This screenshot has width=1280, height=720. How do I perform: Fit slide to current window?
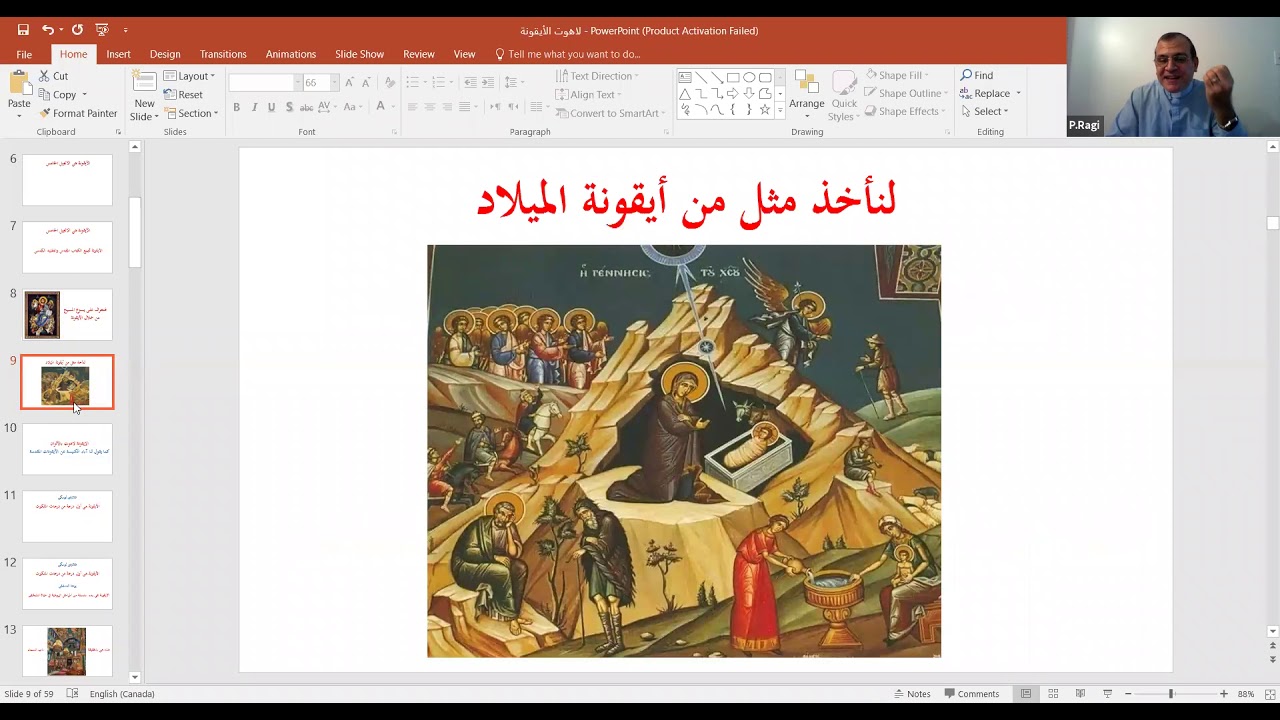coord(1268,694)
